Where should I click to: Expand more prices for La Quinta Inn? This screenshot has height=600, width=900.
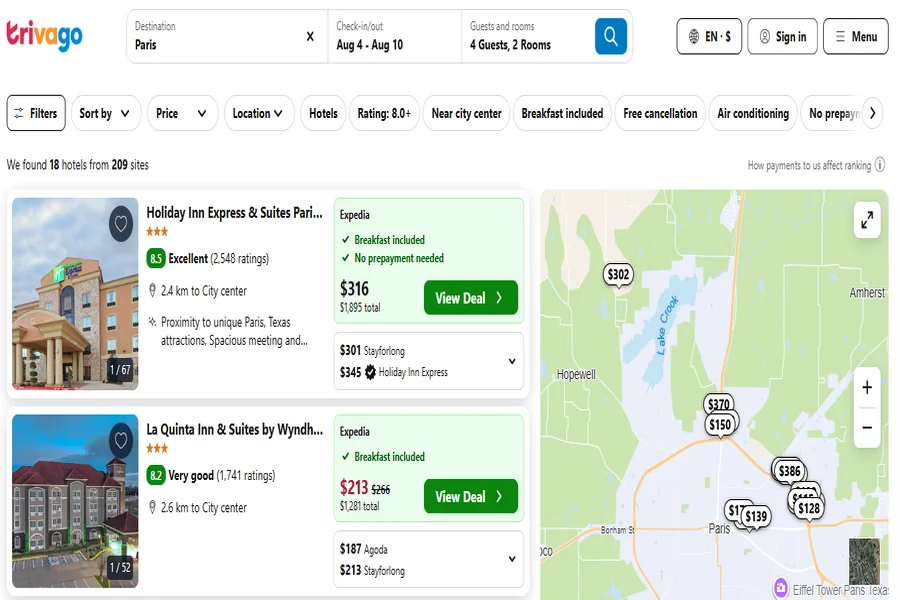pos(512,559)
